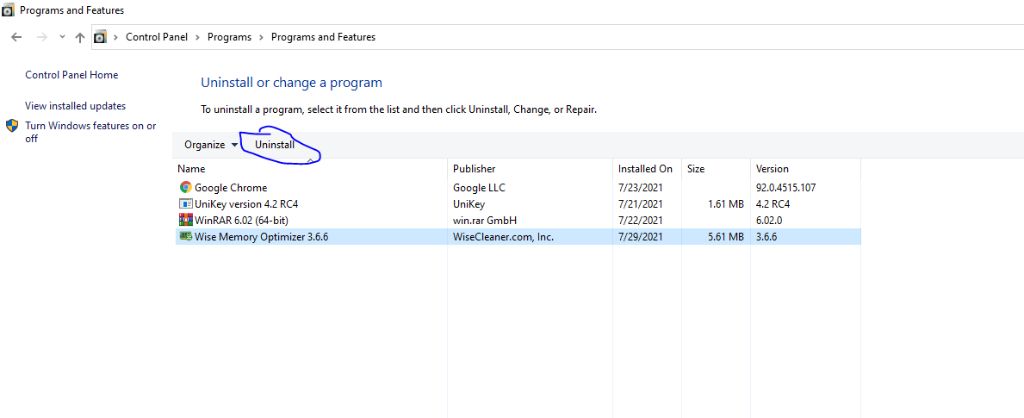Click install date 7/21/2021 cell
This screenshot has width=1024, height=418.
point(641,204)
